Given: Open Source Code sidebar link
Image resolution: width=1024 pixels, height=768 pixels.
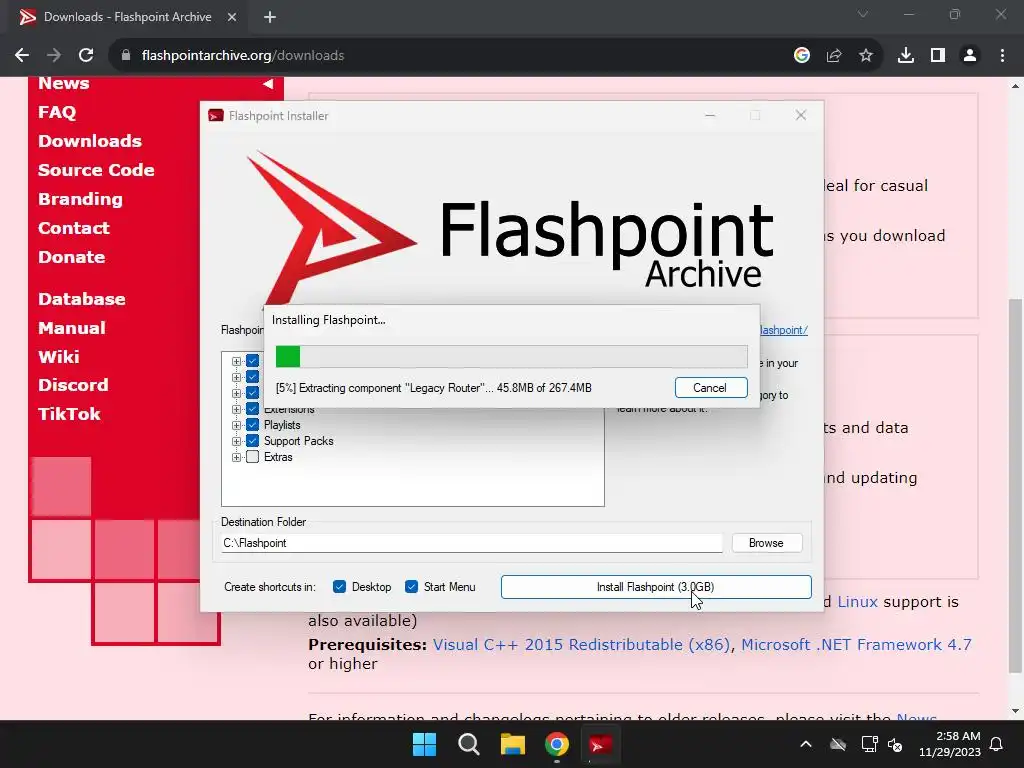Looking at the screenshot, I should (96, 170).
